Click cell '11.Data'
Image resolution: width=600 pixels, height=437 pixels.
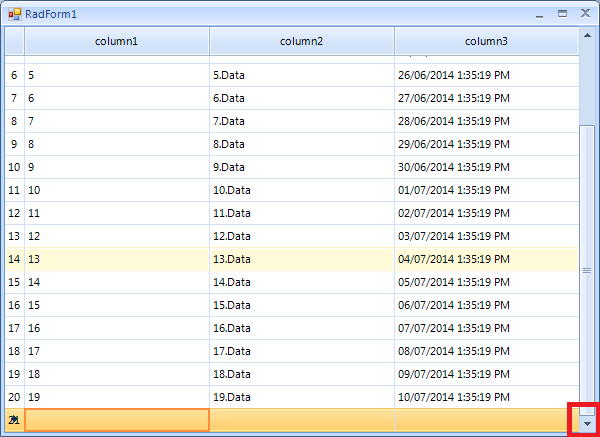(x=302, y=213)
